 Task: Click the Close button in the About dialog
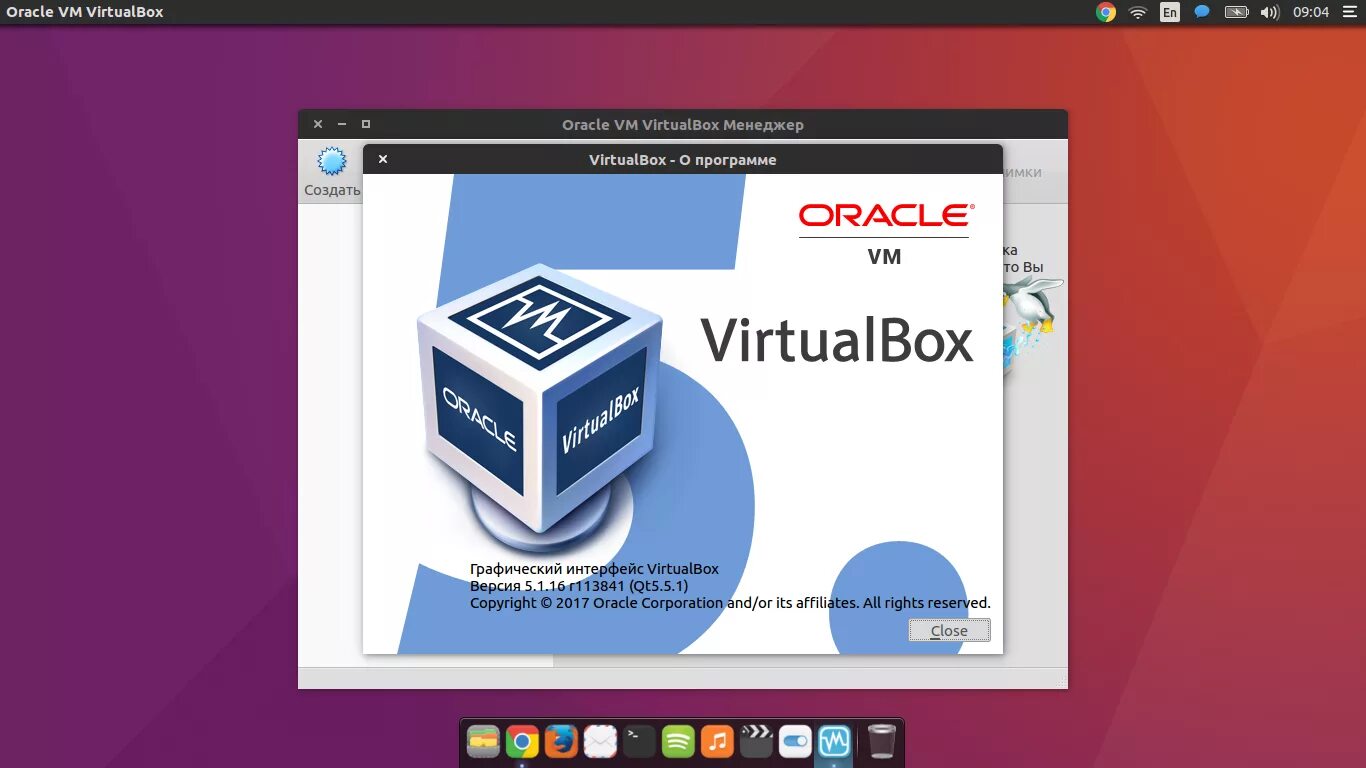click(x=949, y=630)
